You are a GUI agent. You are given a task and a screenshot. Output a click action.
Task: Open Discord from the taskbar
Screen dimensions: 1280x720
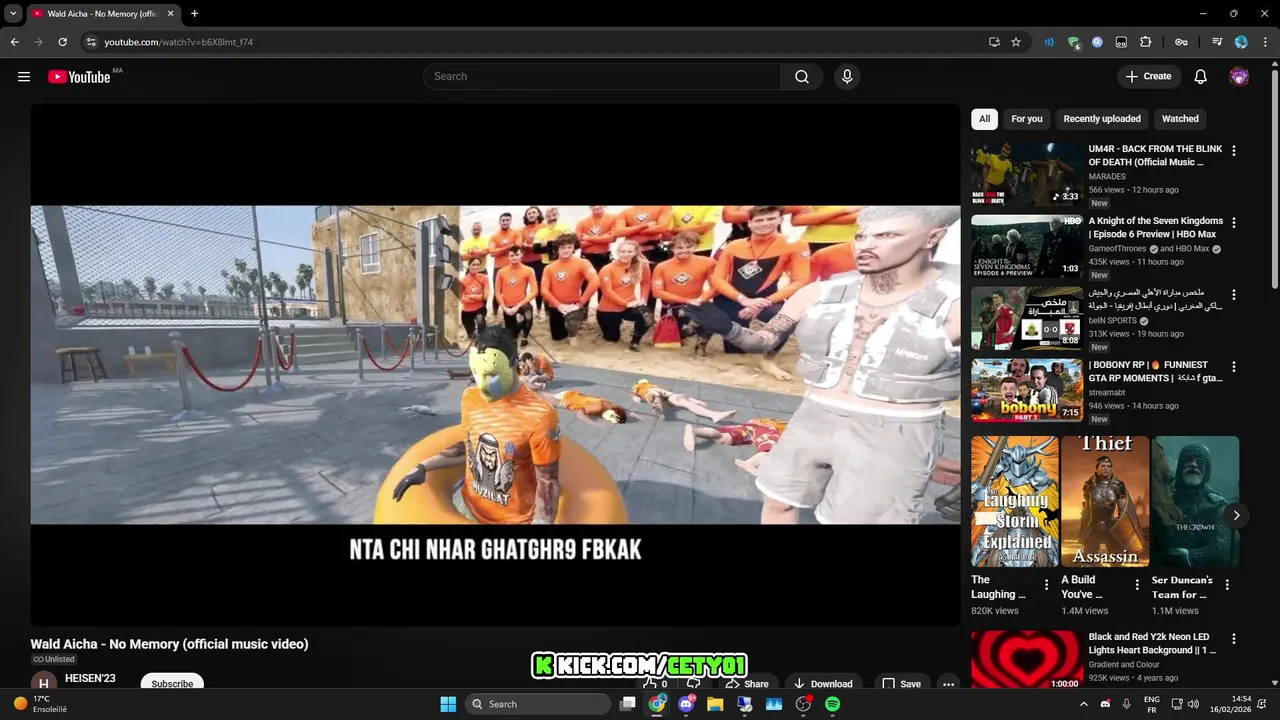click(x=686, y=704)
